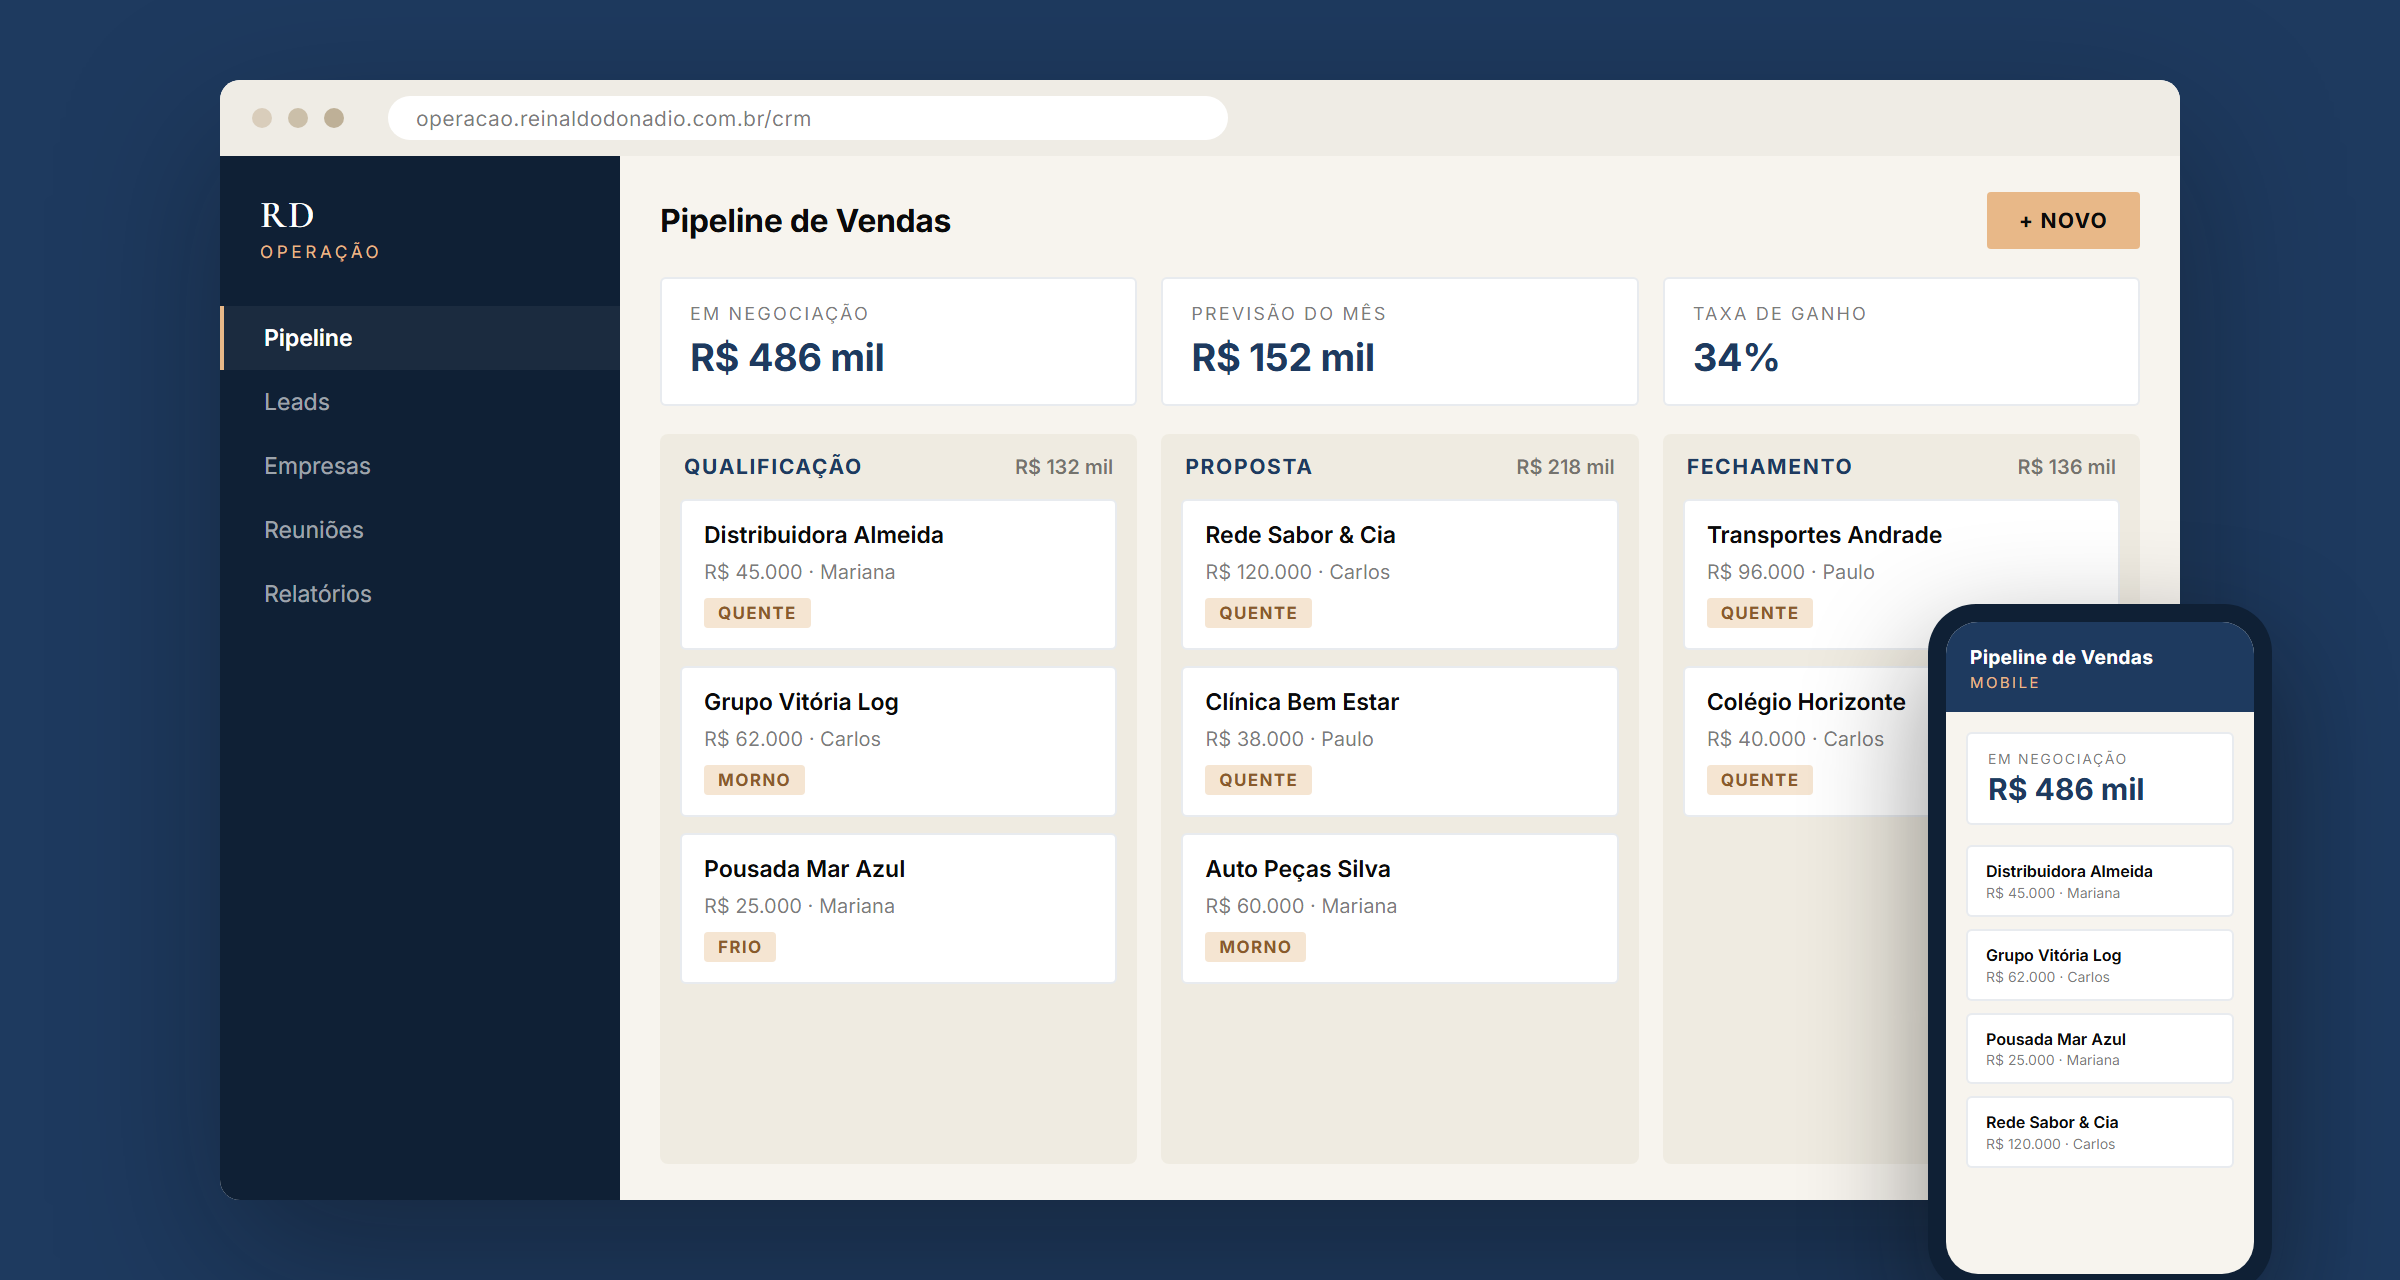2400x1280 pixels.
Task: Click the mobile Pipeline de Vendas header
Action: (x=2100, y=668)
